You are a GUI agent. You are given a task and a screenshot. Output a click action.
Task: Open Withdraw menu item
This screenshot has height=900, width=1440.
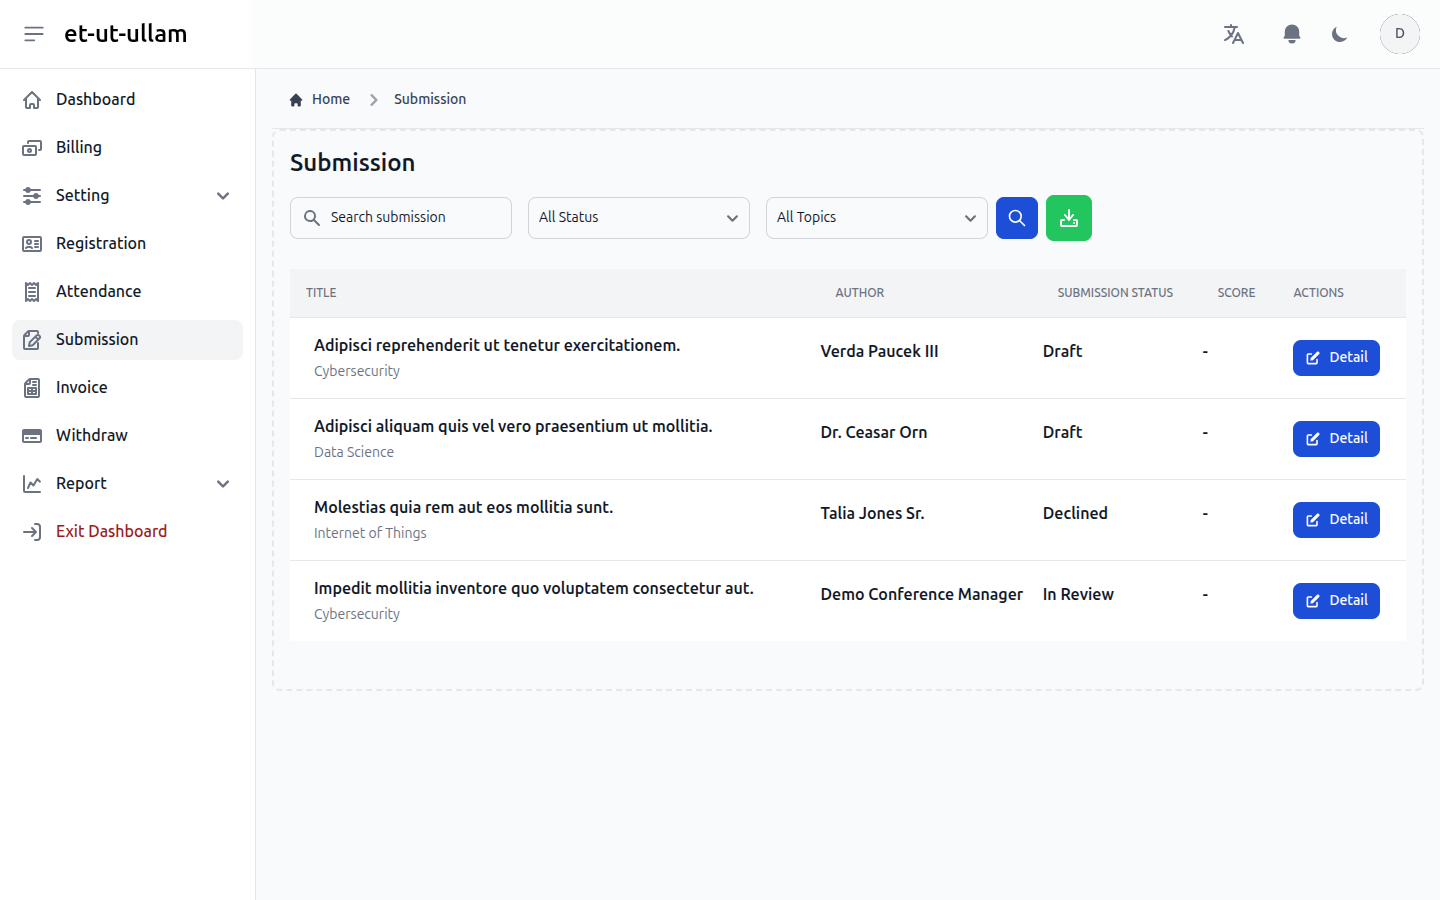(127, 436)
